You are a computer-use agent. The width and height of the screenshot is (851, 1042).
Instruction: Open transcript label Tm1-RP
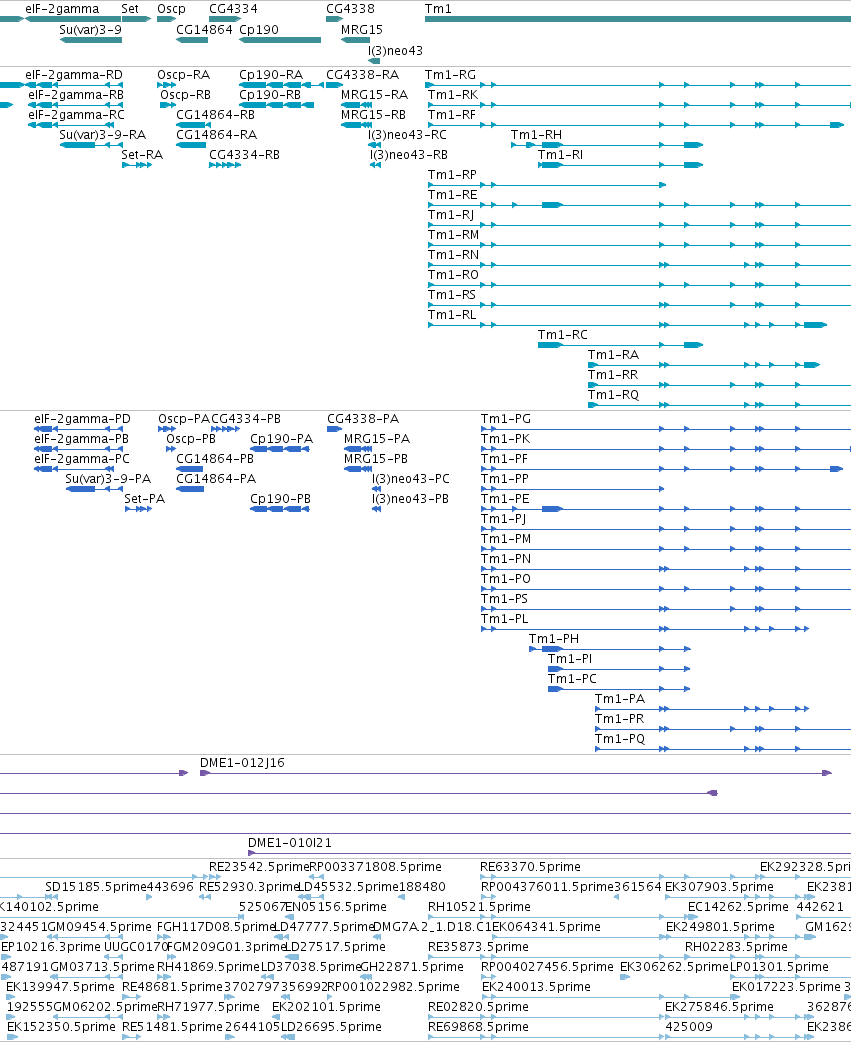pos(452,174)
